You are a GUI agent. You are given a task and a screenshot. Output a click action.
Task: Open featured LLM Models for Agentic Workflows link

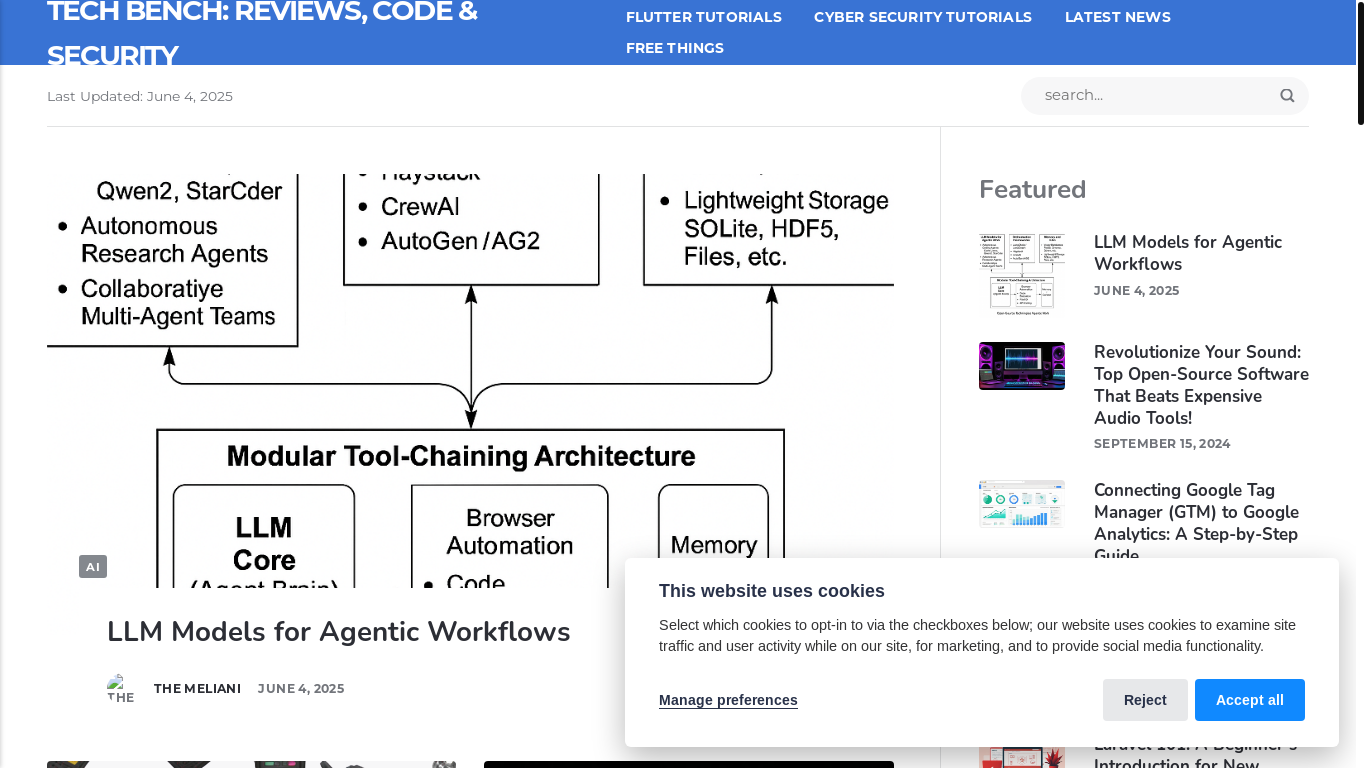coord(1188,253)
